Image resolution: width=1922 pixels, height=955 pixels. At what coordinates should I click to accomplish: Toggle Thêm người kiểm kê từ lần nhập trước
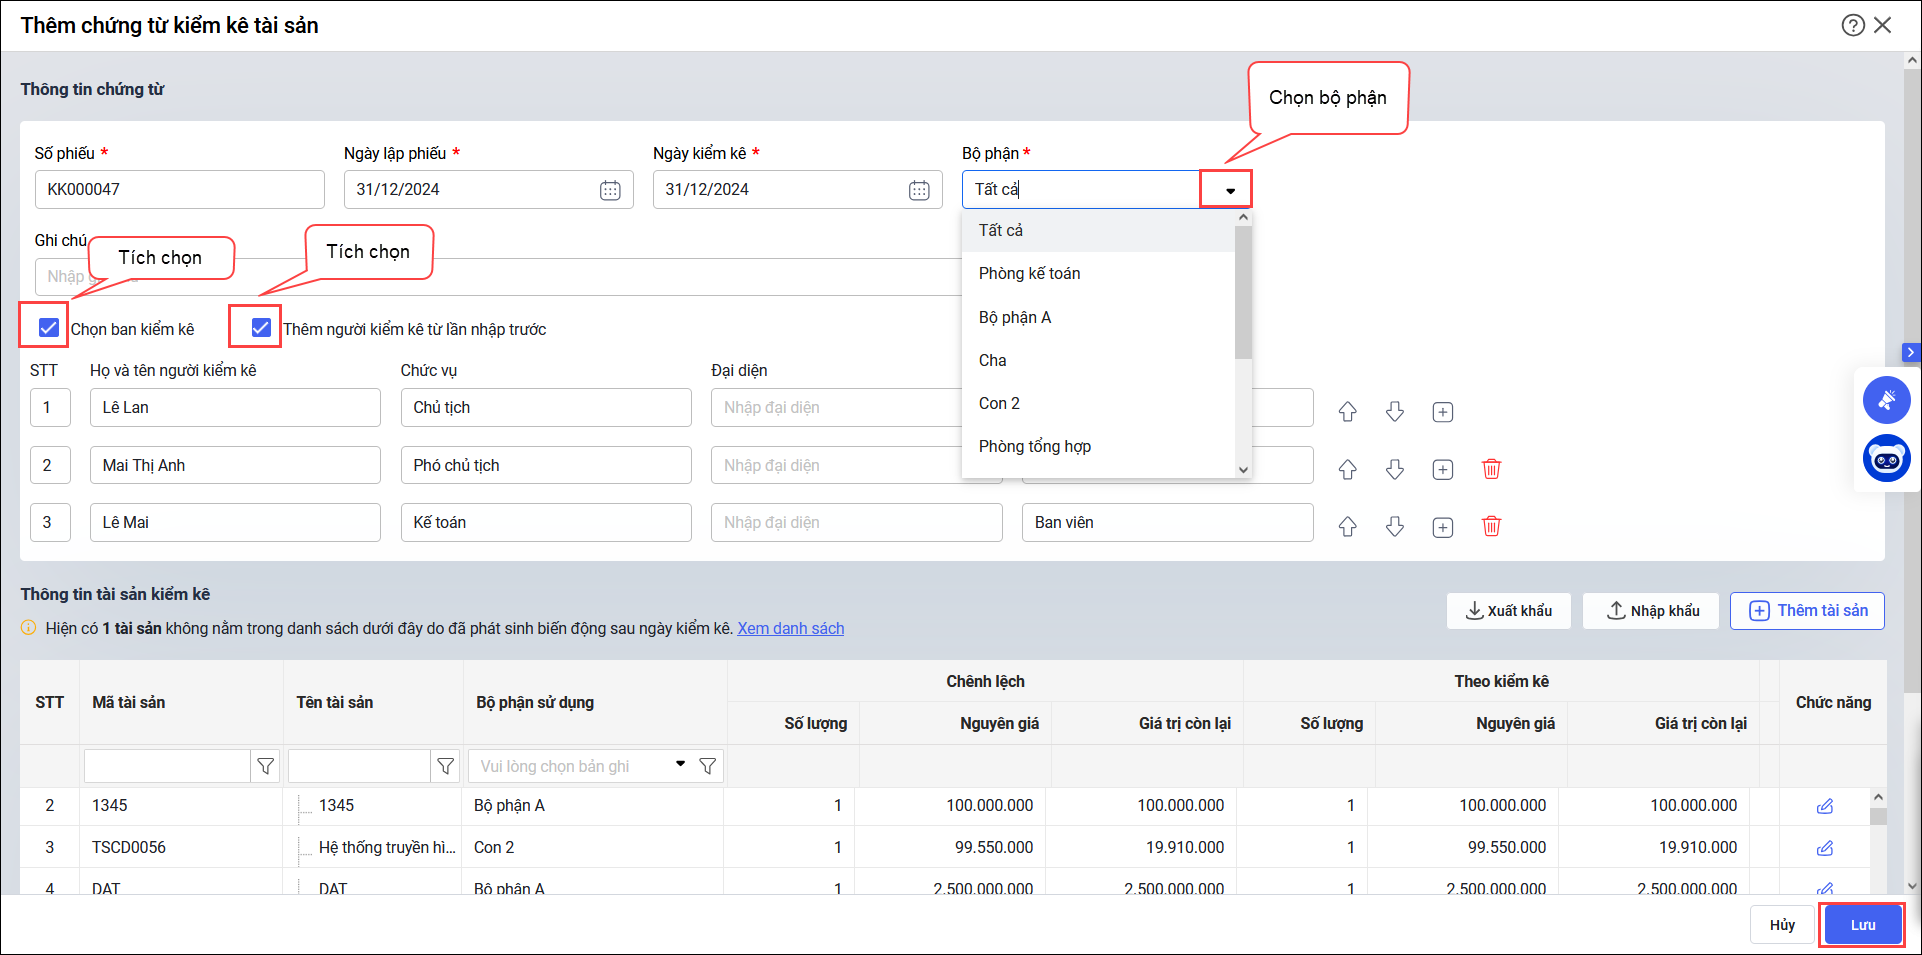pos(261,327)
